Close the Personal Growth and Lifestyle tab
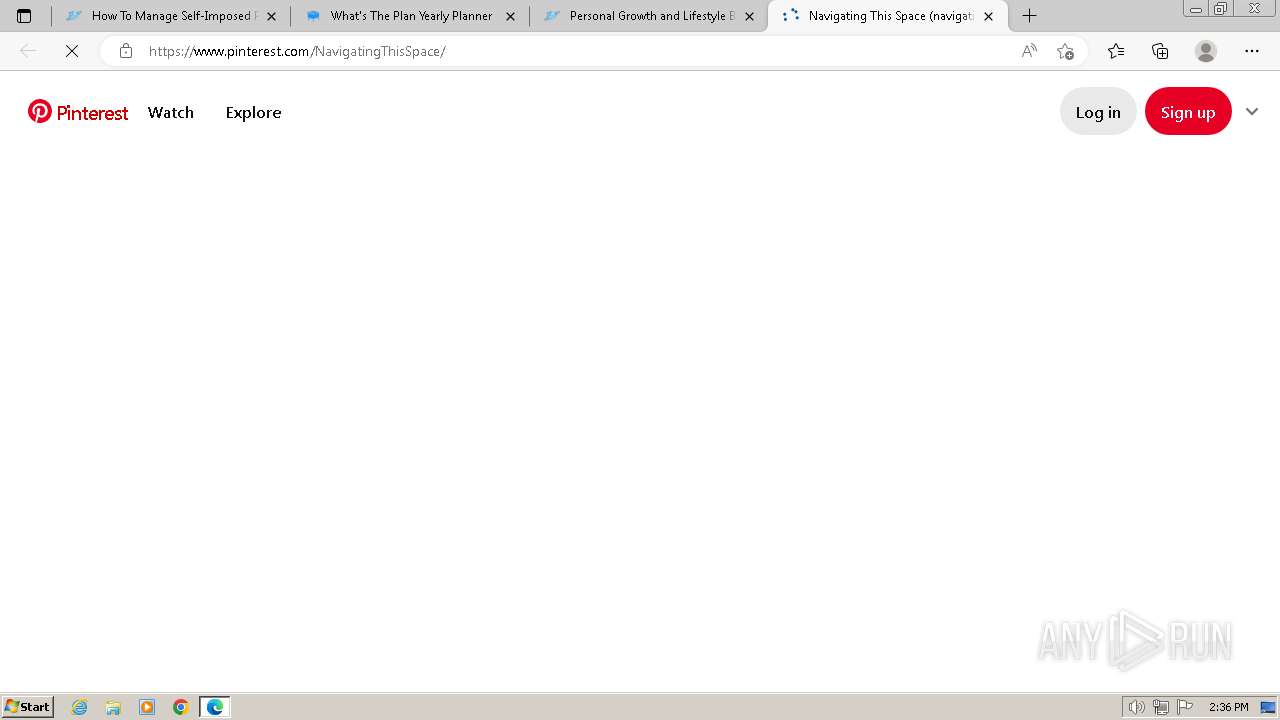The width and height of the screenshot is (1280, 720). pyautogui.click(x=749, y=16)
